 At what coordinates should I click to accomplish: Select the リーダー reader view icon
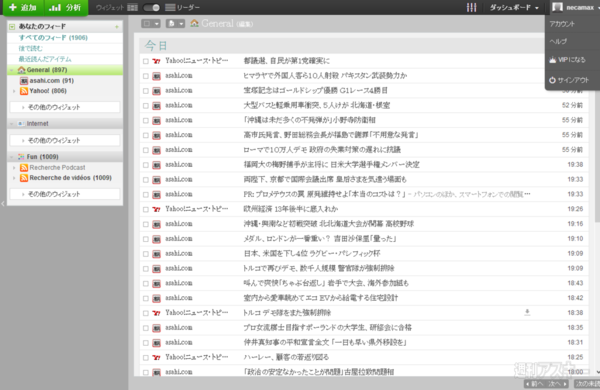pos(170,8)
